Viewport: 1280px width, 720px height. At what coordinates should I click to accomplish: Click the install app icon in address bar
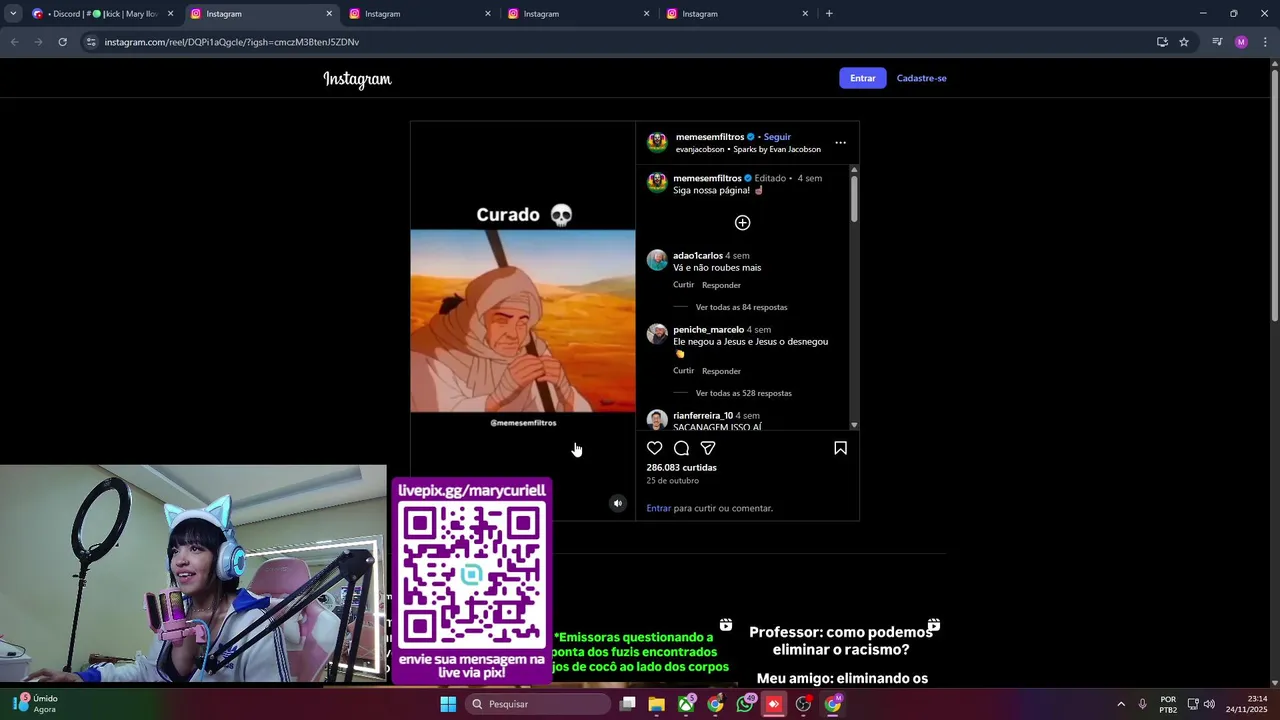click(x=1162, y=42)
